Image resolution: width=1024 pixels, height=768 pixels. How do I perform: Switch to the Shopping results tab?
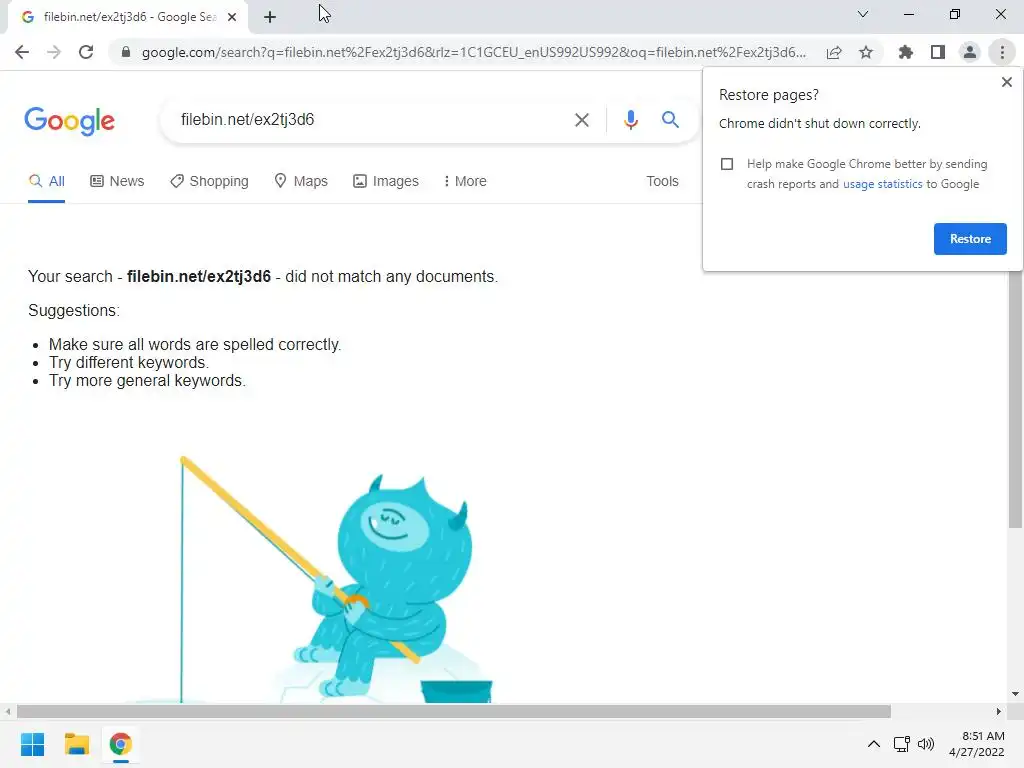[x=209, y=182]
